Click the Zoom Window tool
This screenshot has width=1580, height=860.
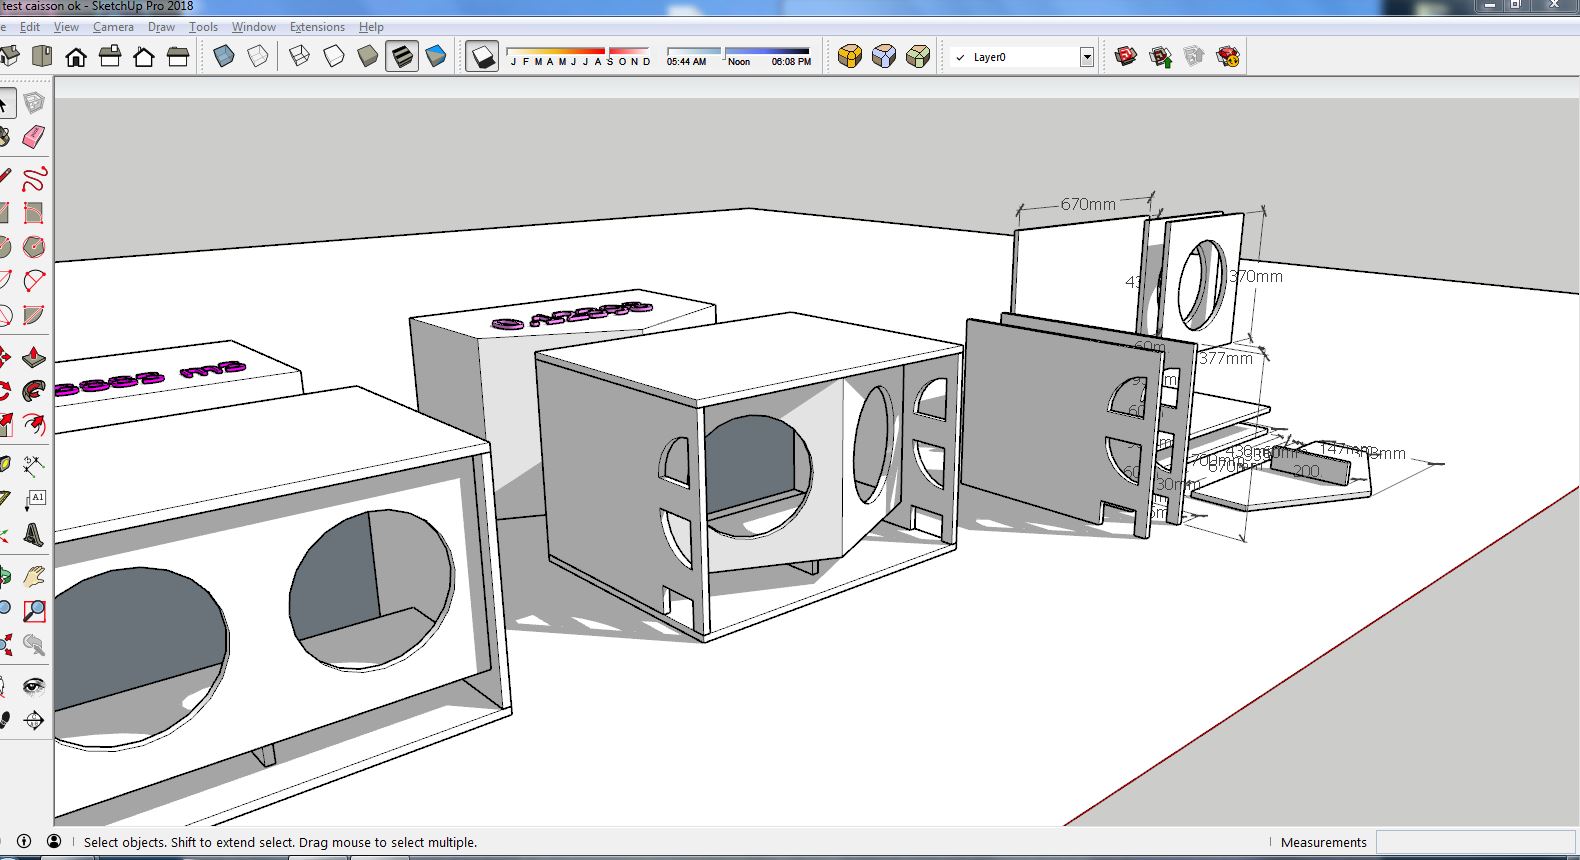click(34, 610)
